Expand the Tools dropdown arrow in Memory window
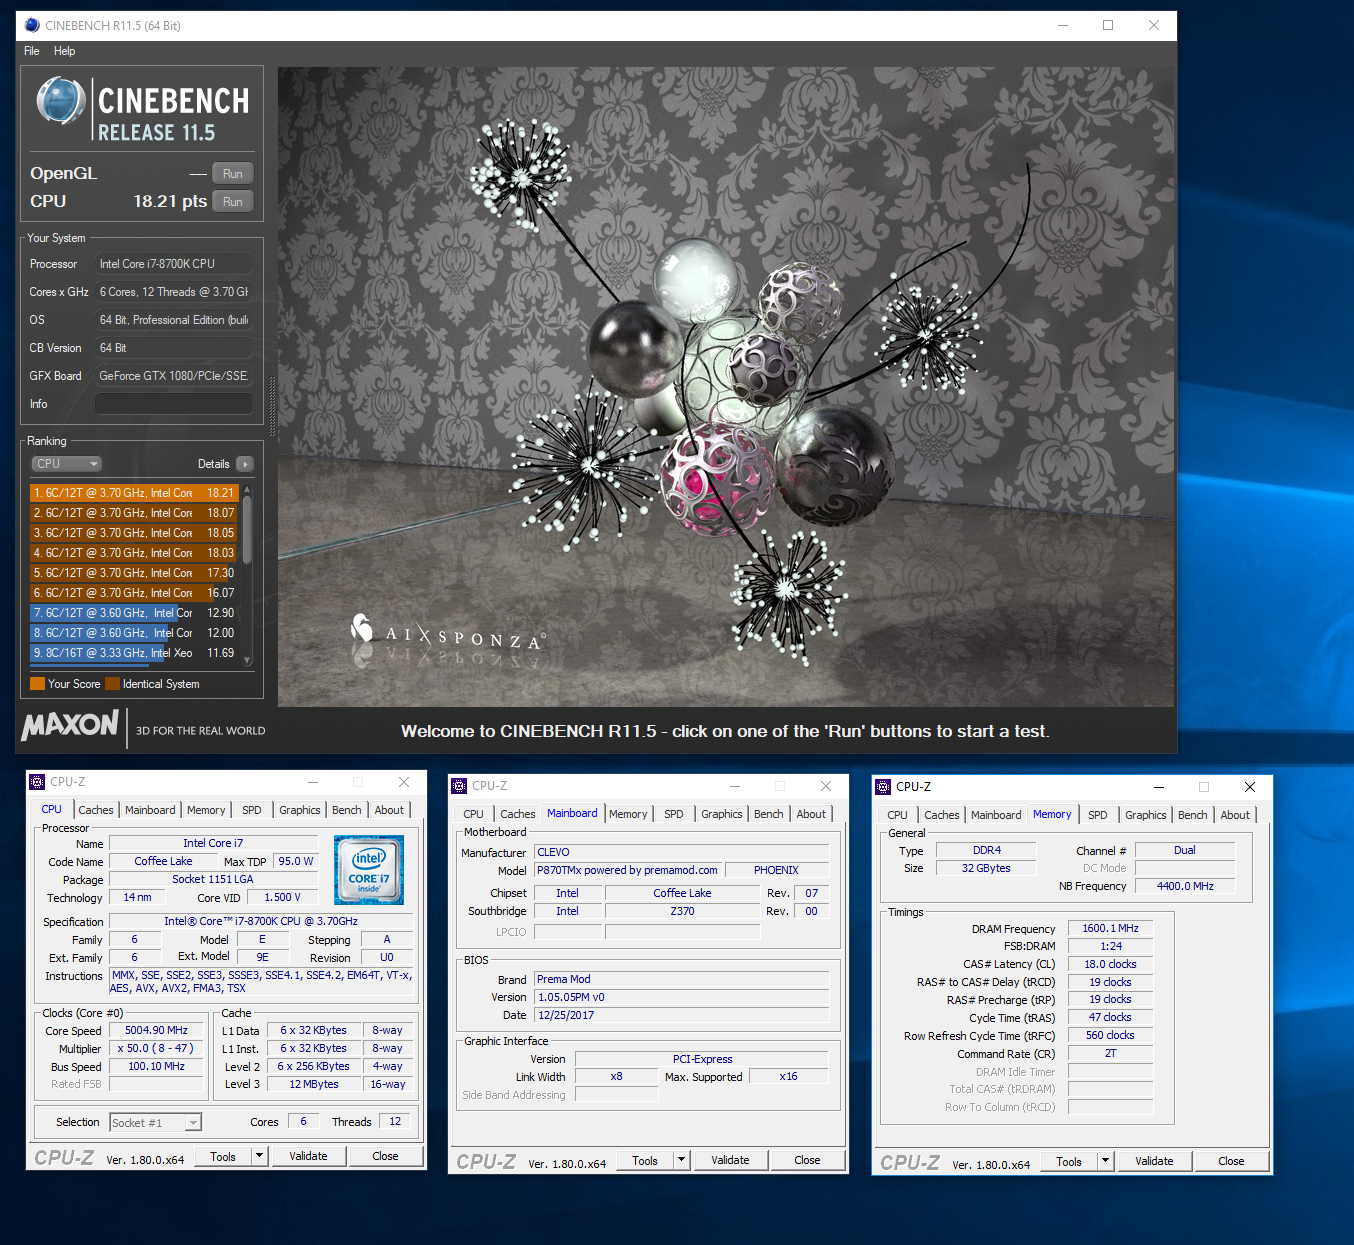This screenshot has width=1354, height=1245. click(x=1105, y=1161)
